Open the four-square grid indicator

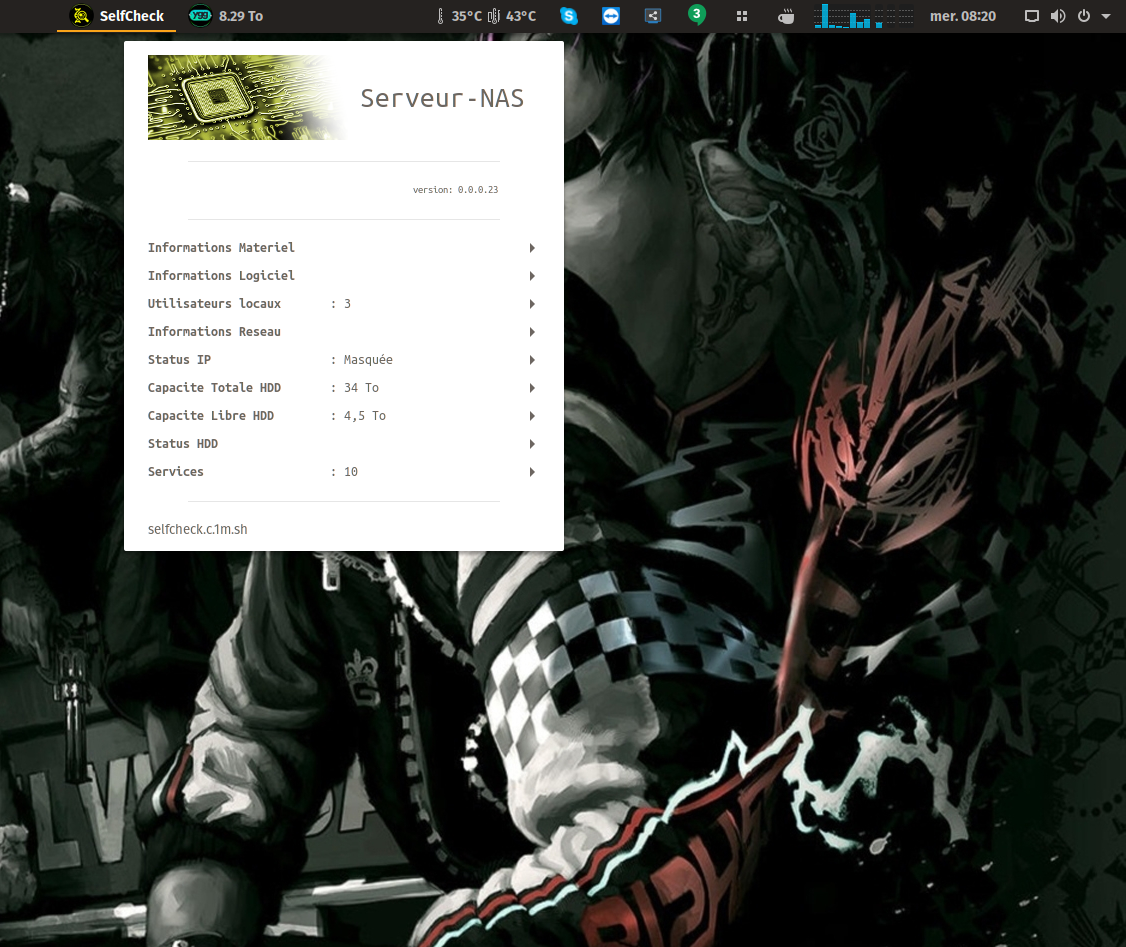point(742,16)
